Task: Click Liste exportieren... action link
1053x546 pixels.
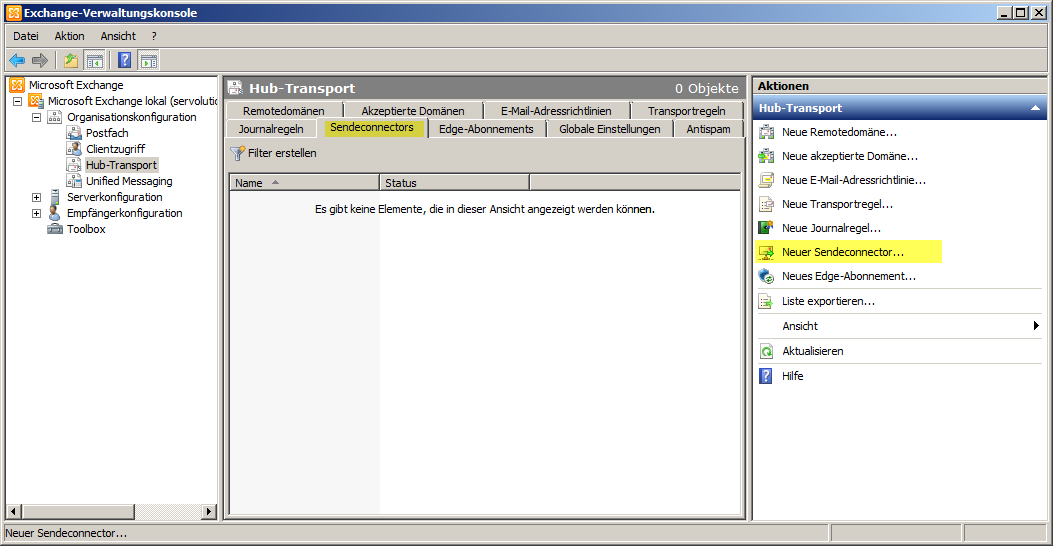Action: click(828, 302)
